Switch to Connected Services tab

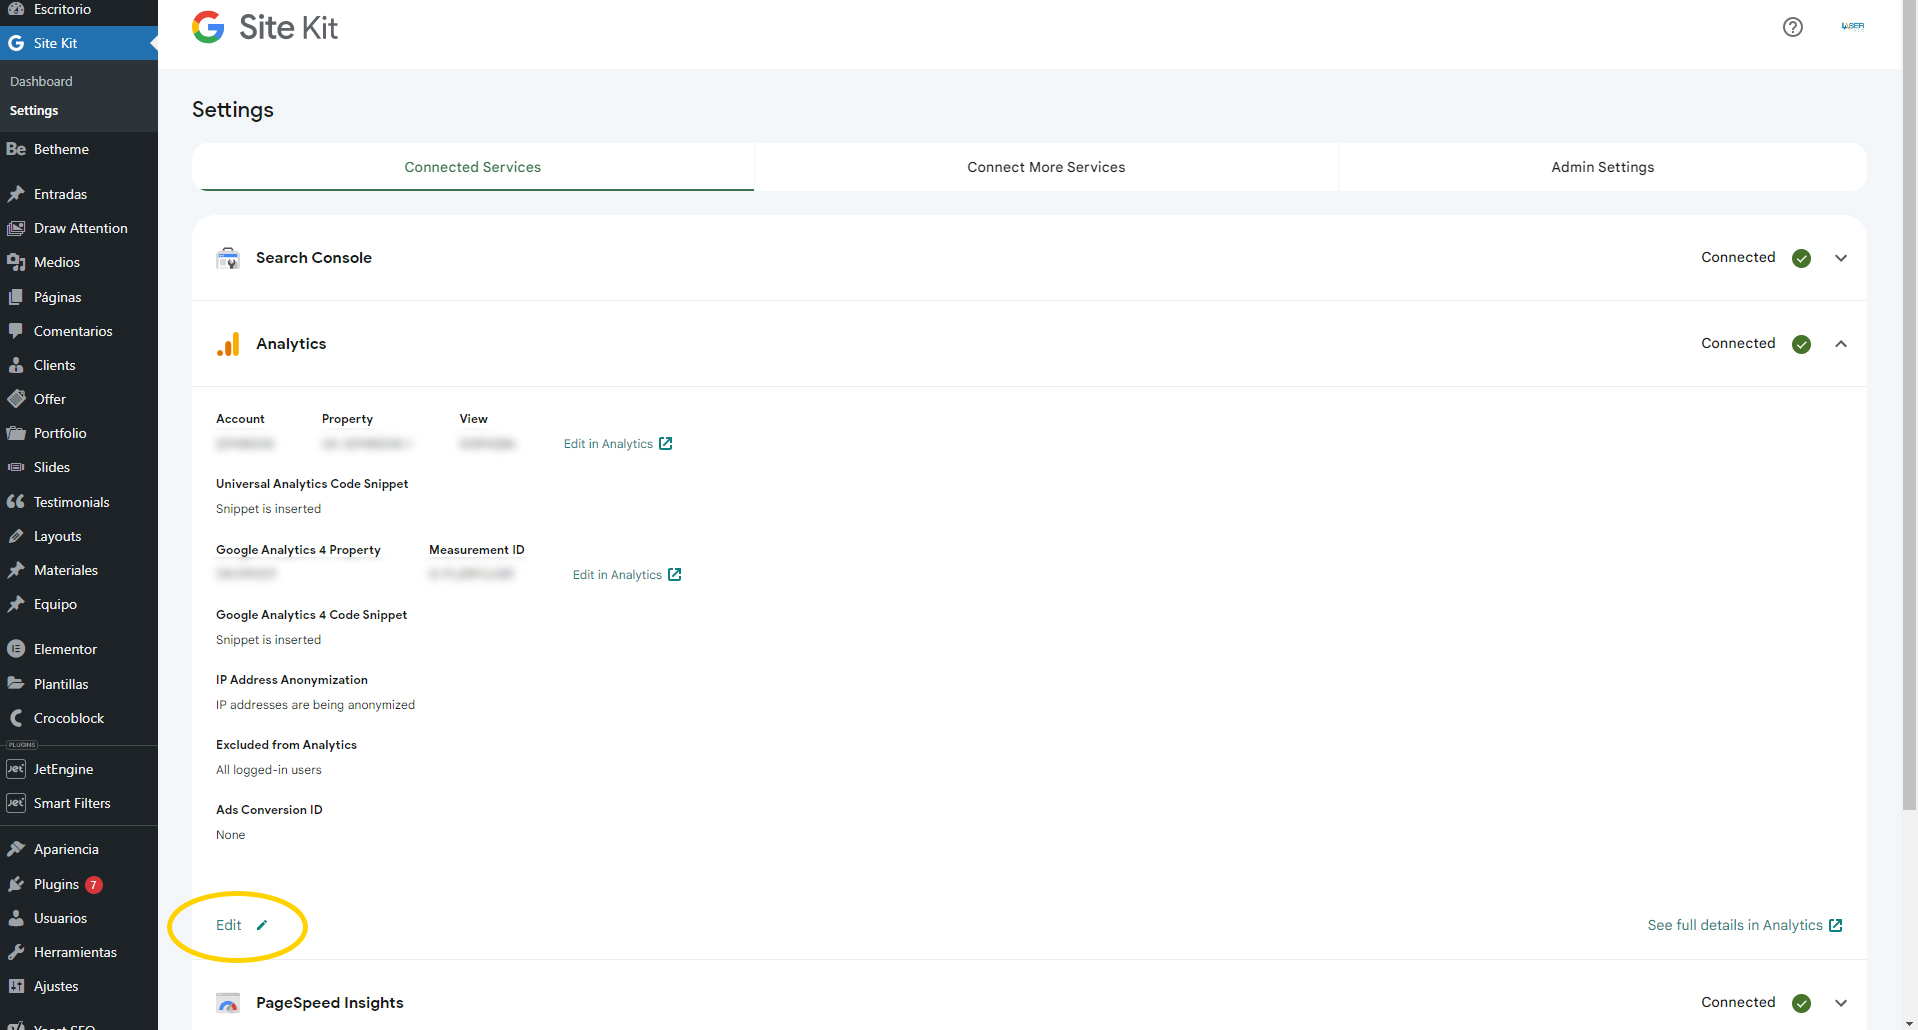point(473,167)
